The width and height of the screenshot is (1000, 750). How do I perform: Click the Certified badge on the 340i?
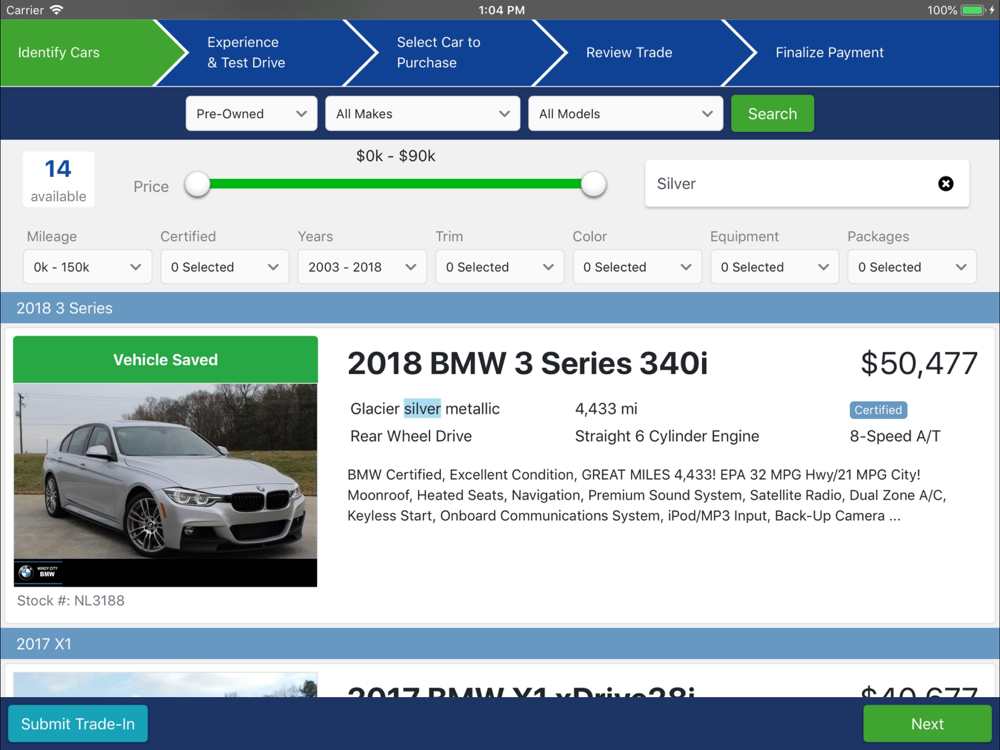click(878, 410)
